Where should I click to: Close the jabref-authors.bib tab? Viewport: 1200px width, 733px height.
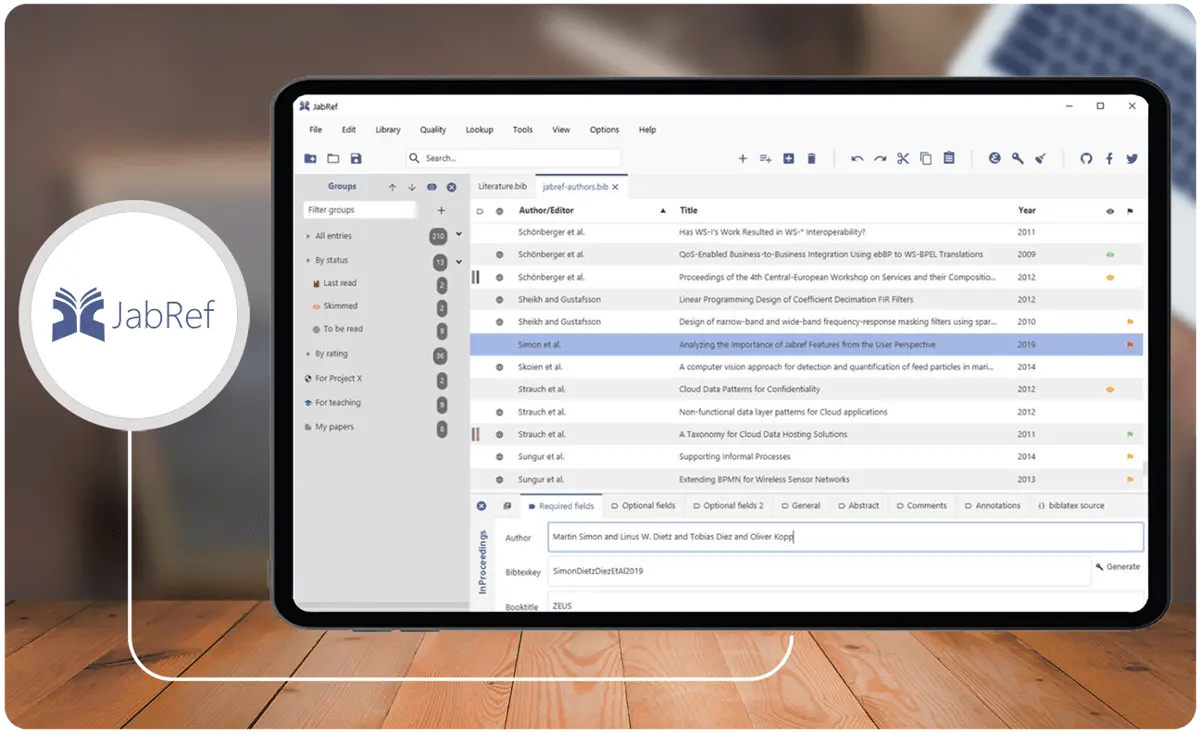click(615, 187)
